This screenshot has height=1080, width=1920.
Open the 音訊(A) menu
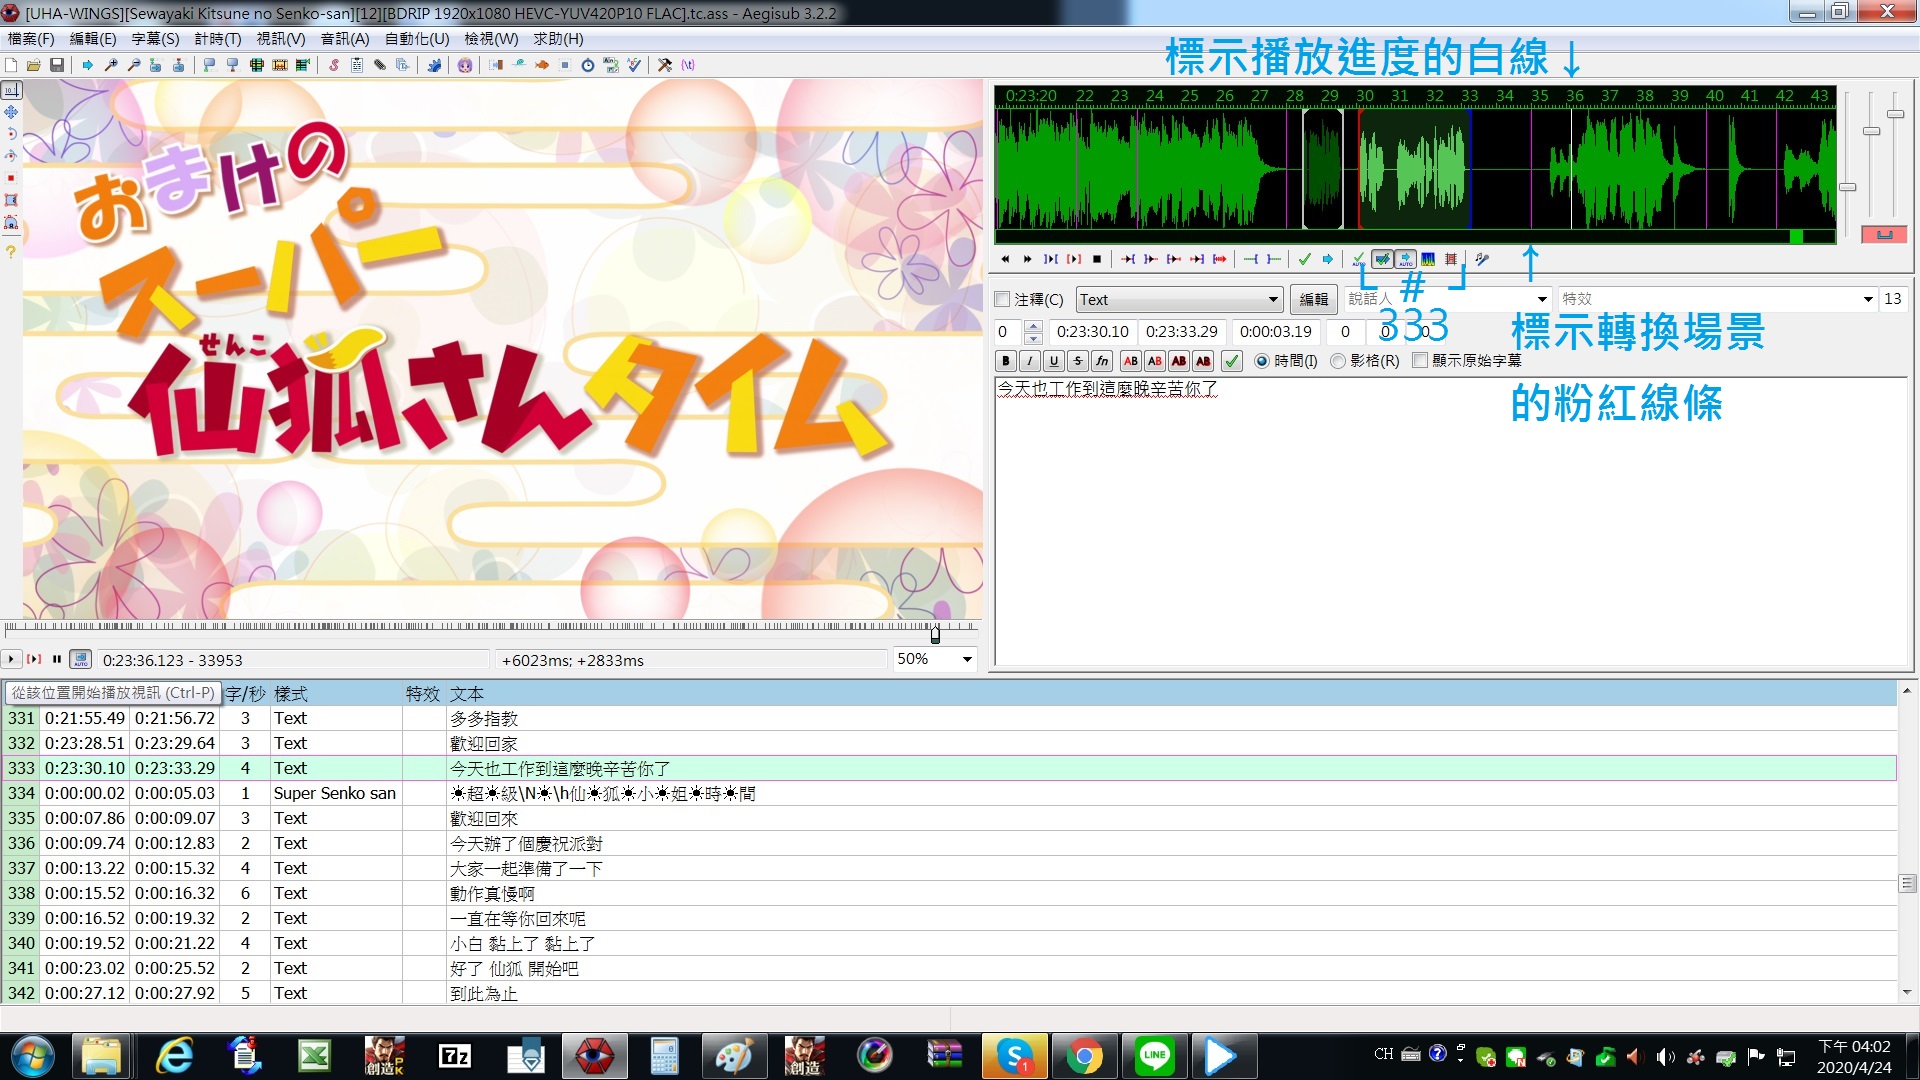click(344, 39)
